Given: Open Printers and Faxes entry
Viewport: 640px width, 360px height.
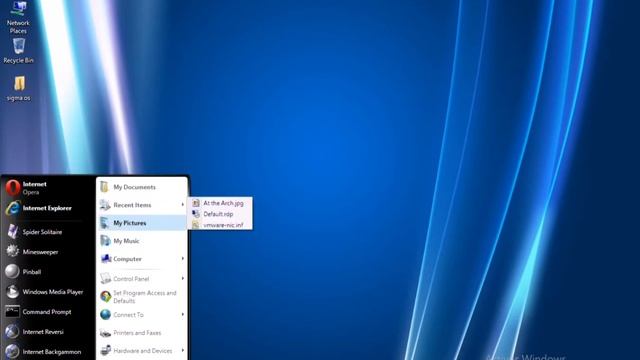Looking at the screenshot, I should 142,333.
